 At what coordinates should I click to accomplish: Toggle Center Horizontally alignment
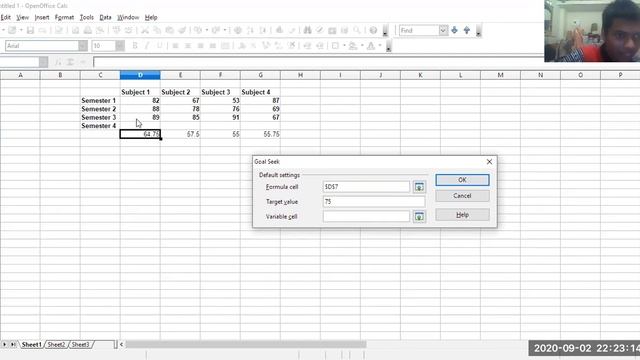pos(188,46)
